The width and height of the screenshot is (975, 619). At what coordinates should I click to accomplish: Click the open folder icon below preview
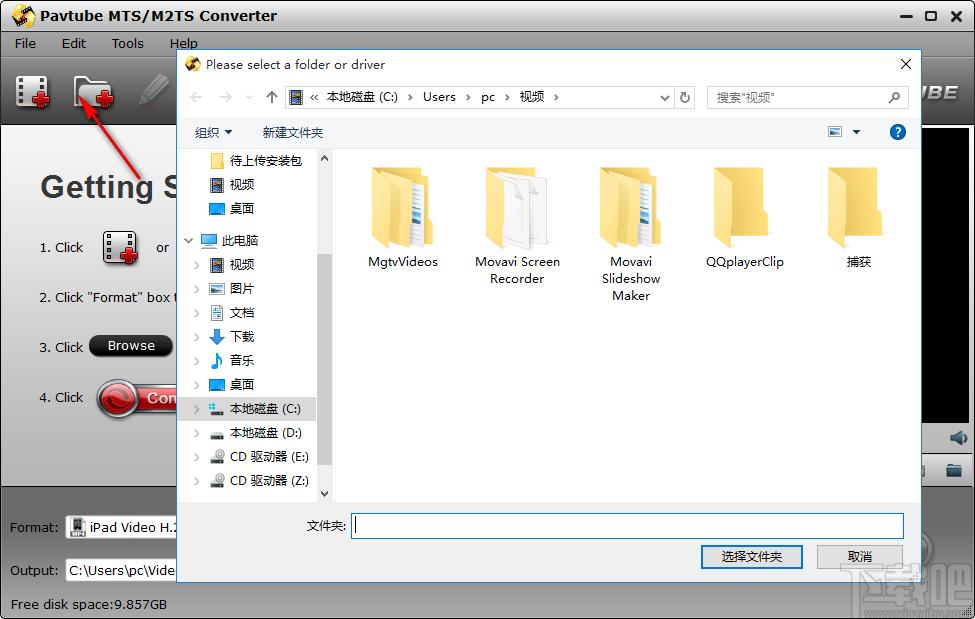[954, 470]
